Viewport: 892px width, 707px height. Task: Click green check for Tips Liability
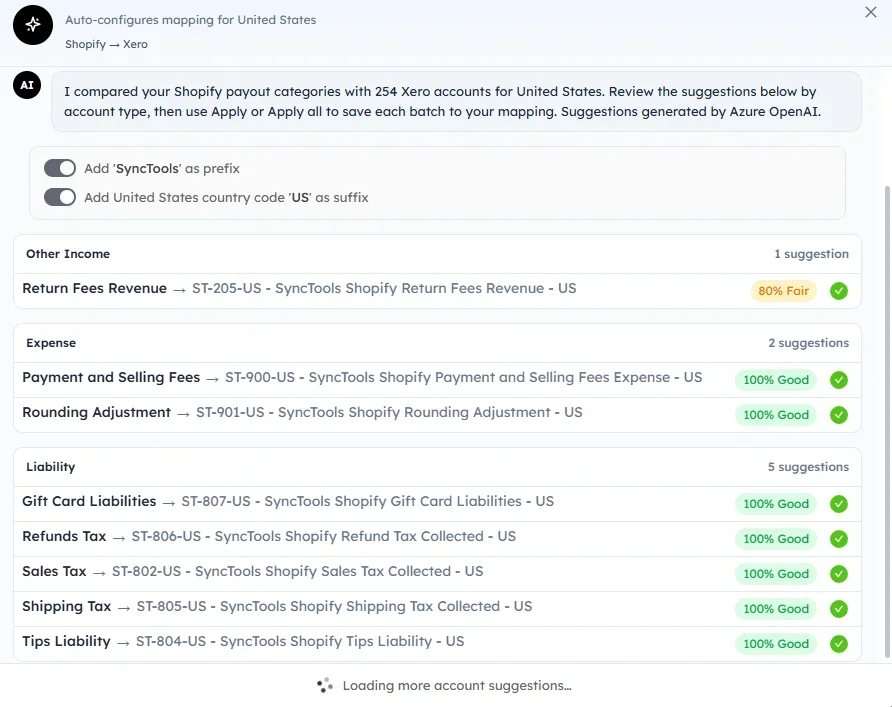click(839, 644)
